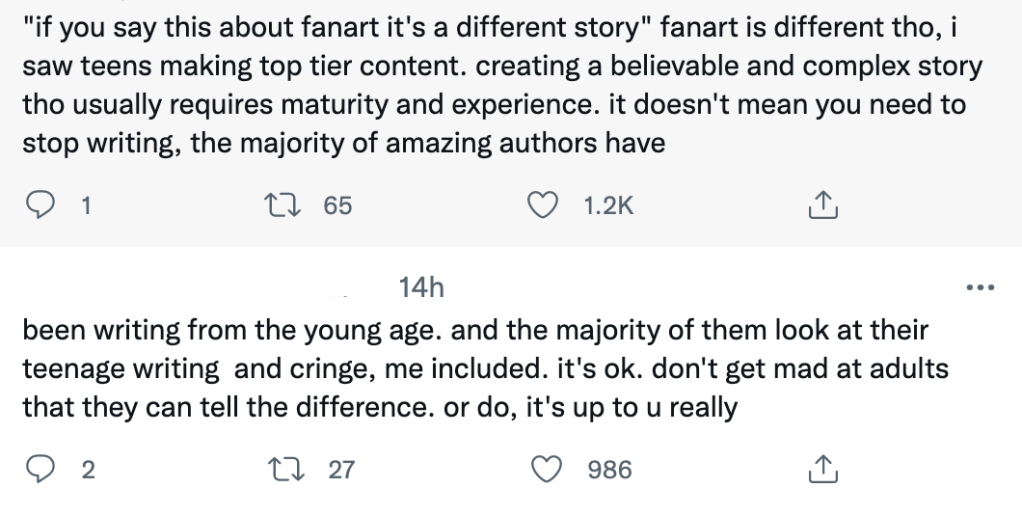Click the 27 retweets count
This screenshot has height=515, width=1022.
341,469
